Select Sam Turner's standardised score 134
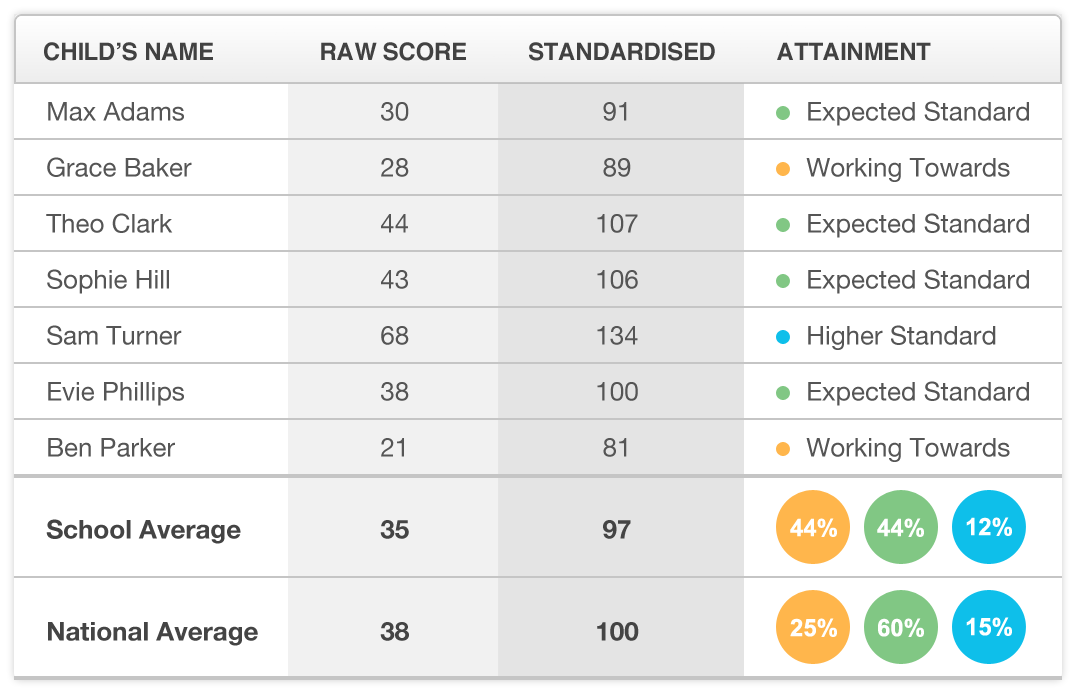The width and height of the screenshot is (1076, 694). coord(616,336)
